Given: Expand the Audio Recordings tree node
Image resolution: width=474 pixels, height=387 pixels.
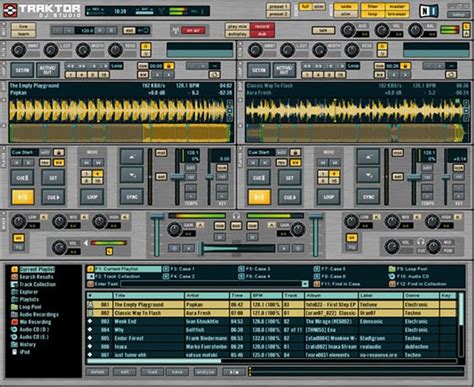Looking at the screenshot, I should 14,314.
